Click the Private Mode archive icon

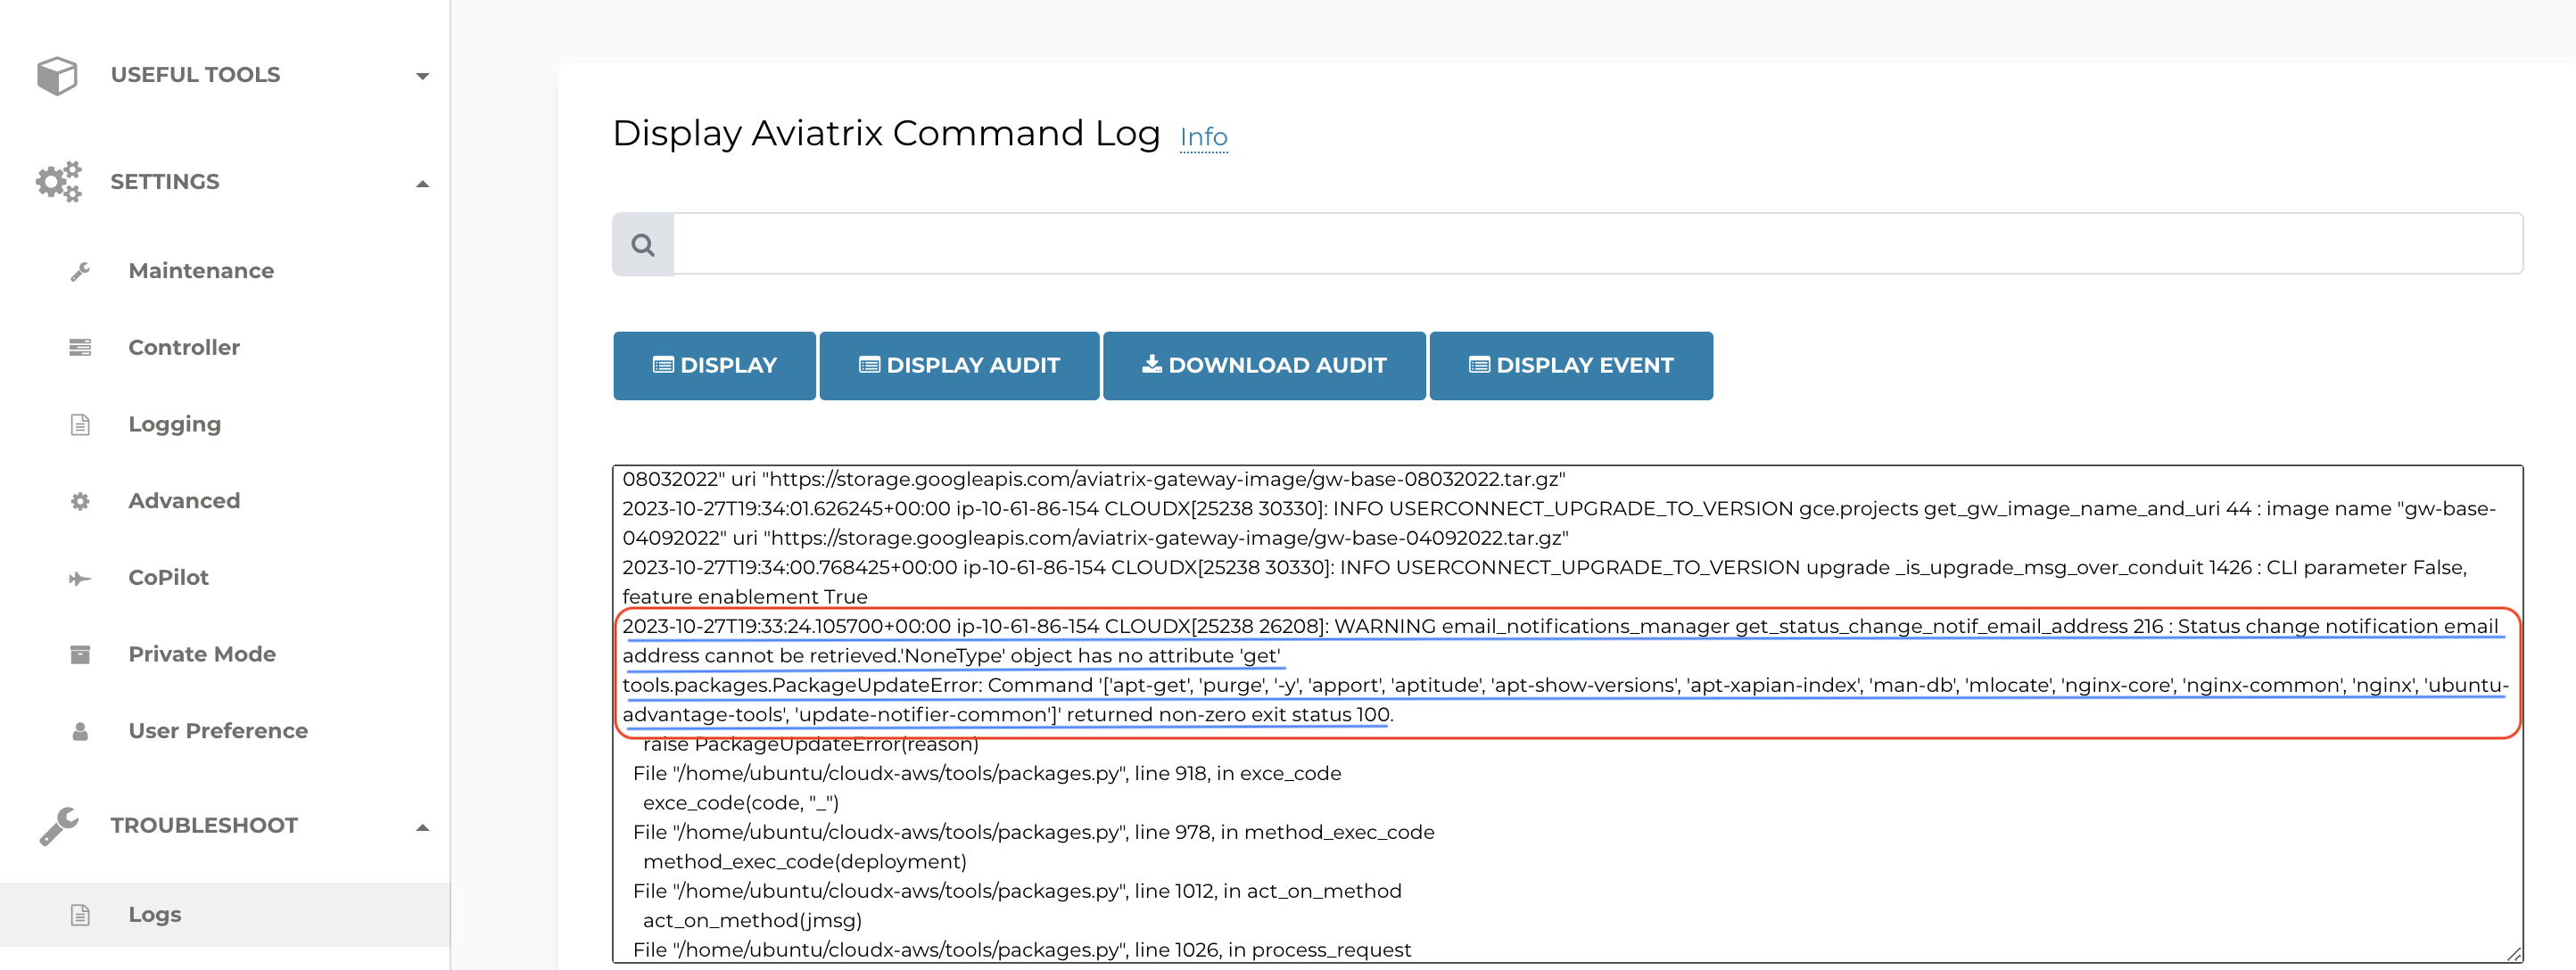coord(81,653)
